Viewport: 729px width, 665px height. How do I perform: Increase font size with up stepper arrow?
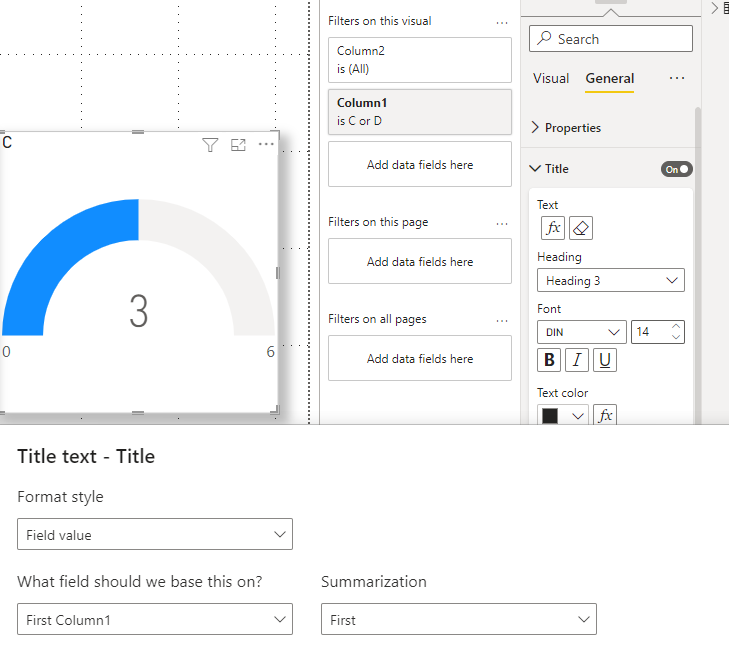676,326
